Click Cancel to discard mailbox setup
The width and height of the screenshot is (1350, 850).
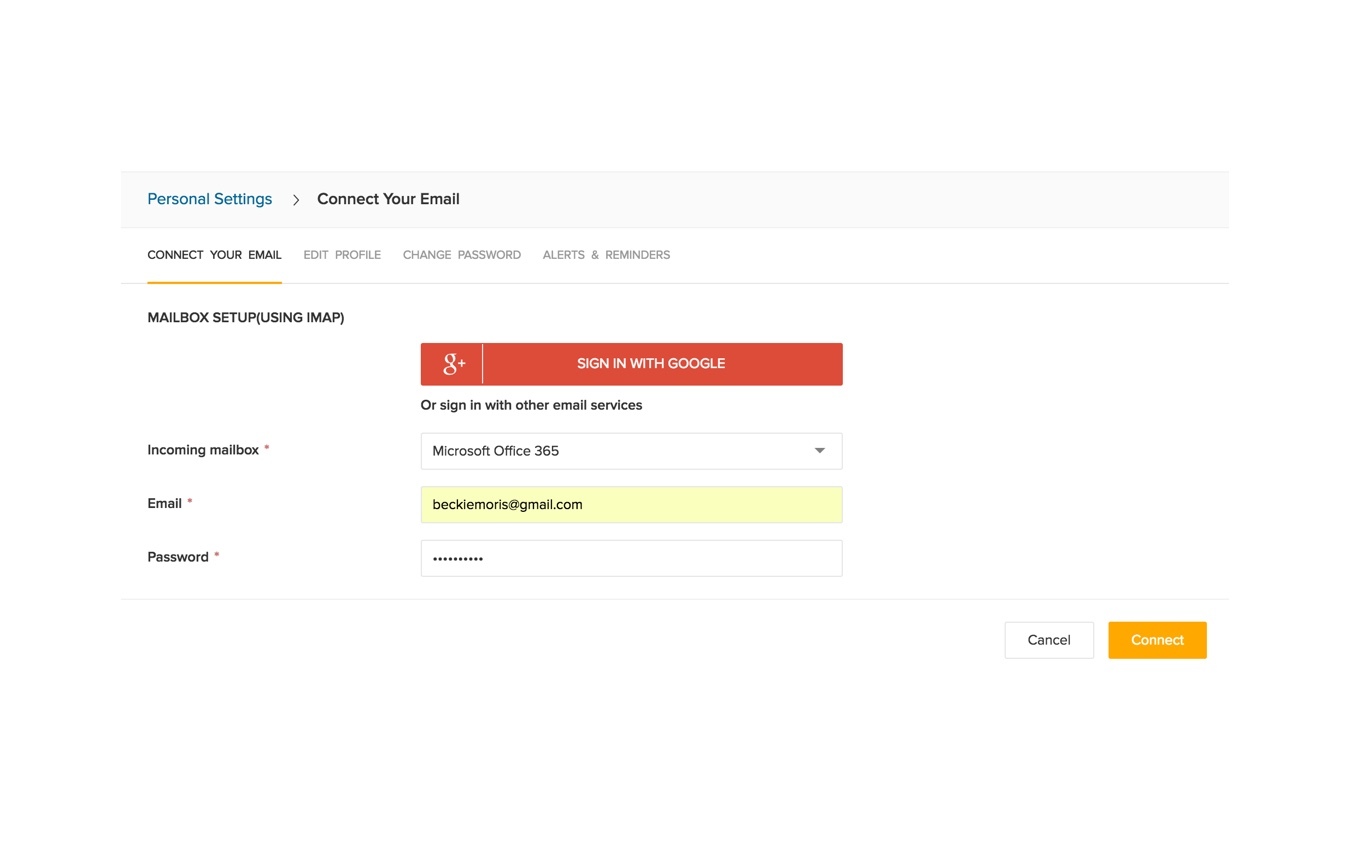1048,640
